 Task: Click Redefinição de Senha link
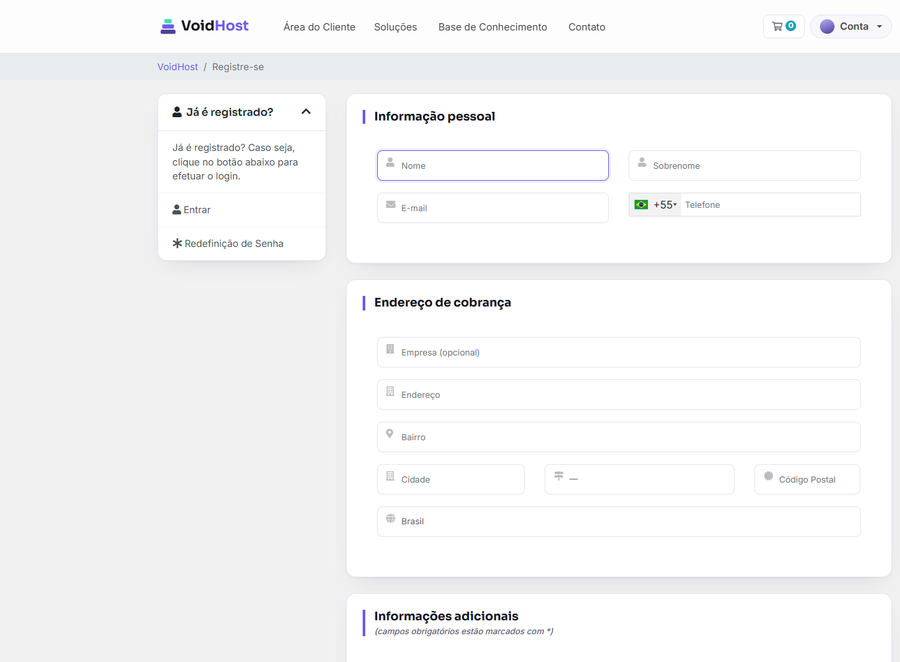pyautogui.click(x=228, y=243)
